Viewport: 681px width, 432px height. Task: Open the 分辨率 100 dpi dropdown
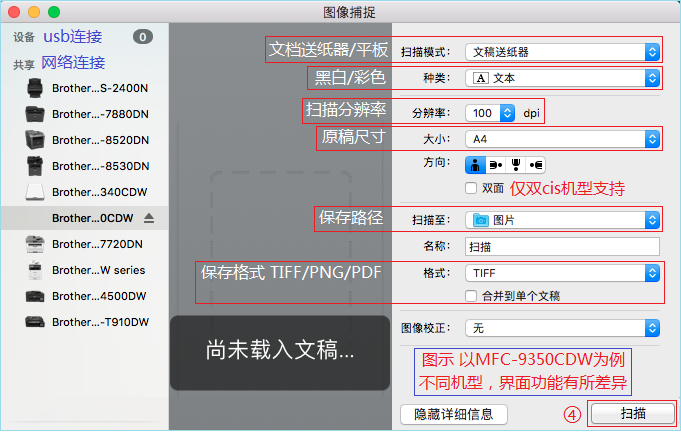tap(490, 113)
